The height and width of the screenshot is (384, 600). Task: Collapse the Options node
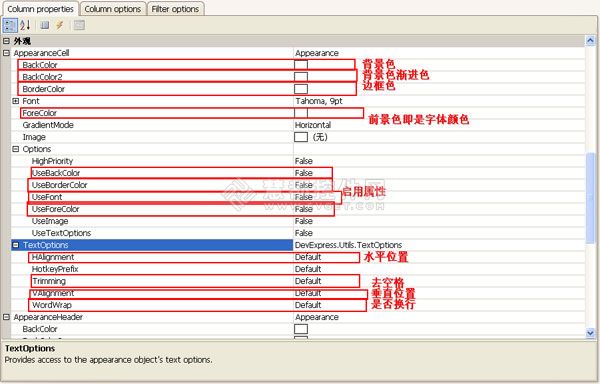click(16, 149)
